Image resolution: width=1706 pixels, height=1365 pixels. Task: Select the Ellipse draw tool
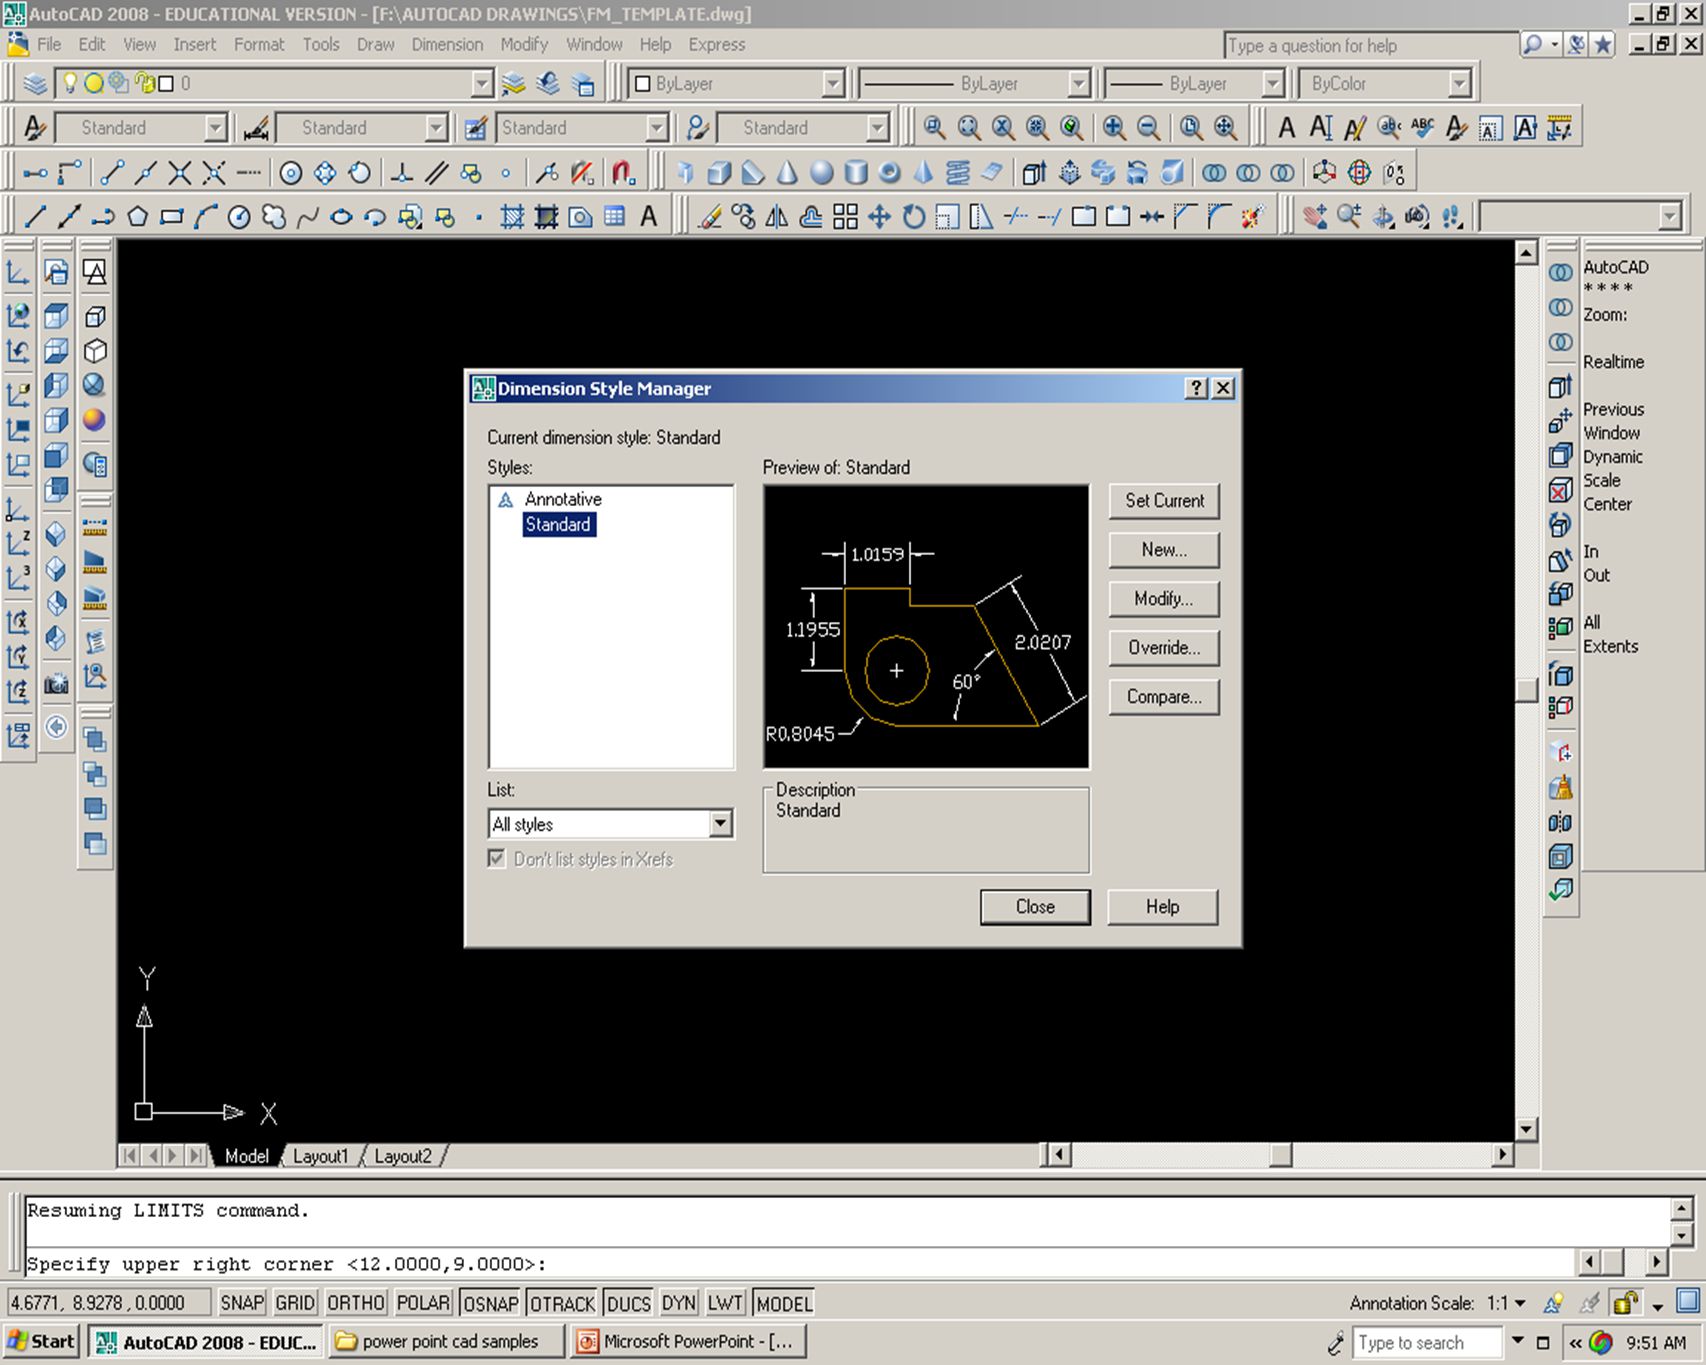coord(341,216)
